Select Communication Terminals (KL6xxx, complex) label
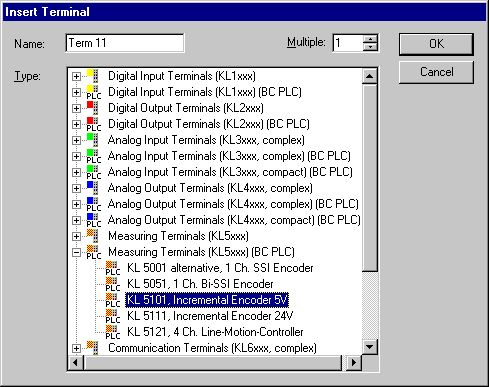489x387 pixels. (212, 348)
